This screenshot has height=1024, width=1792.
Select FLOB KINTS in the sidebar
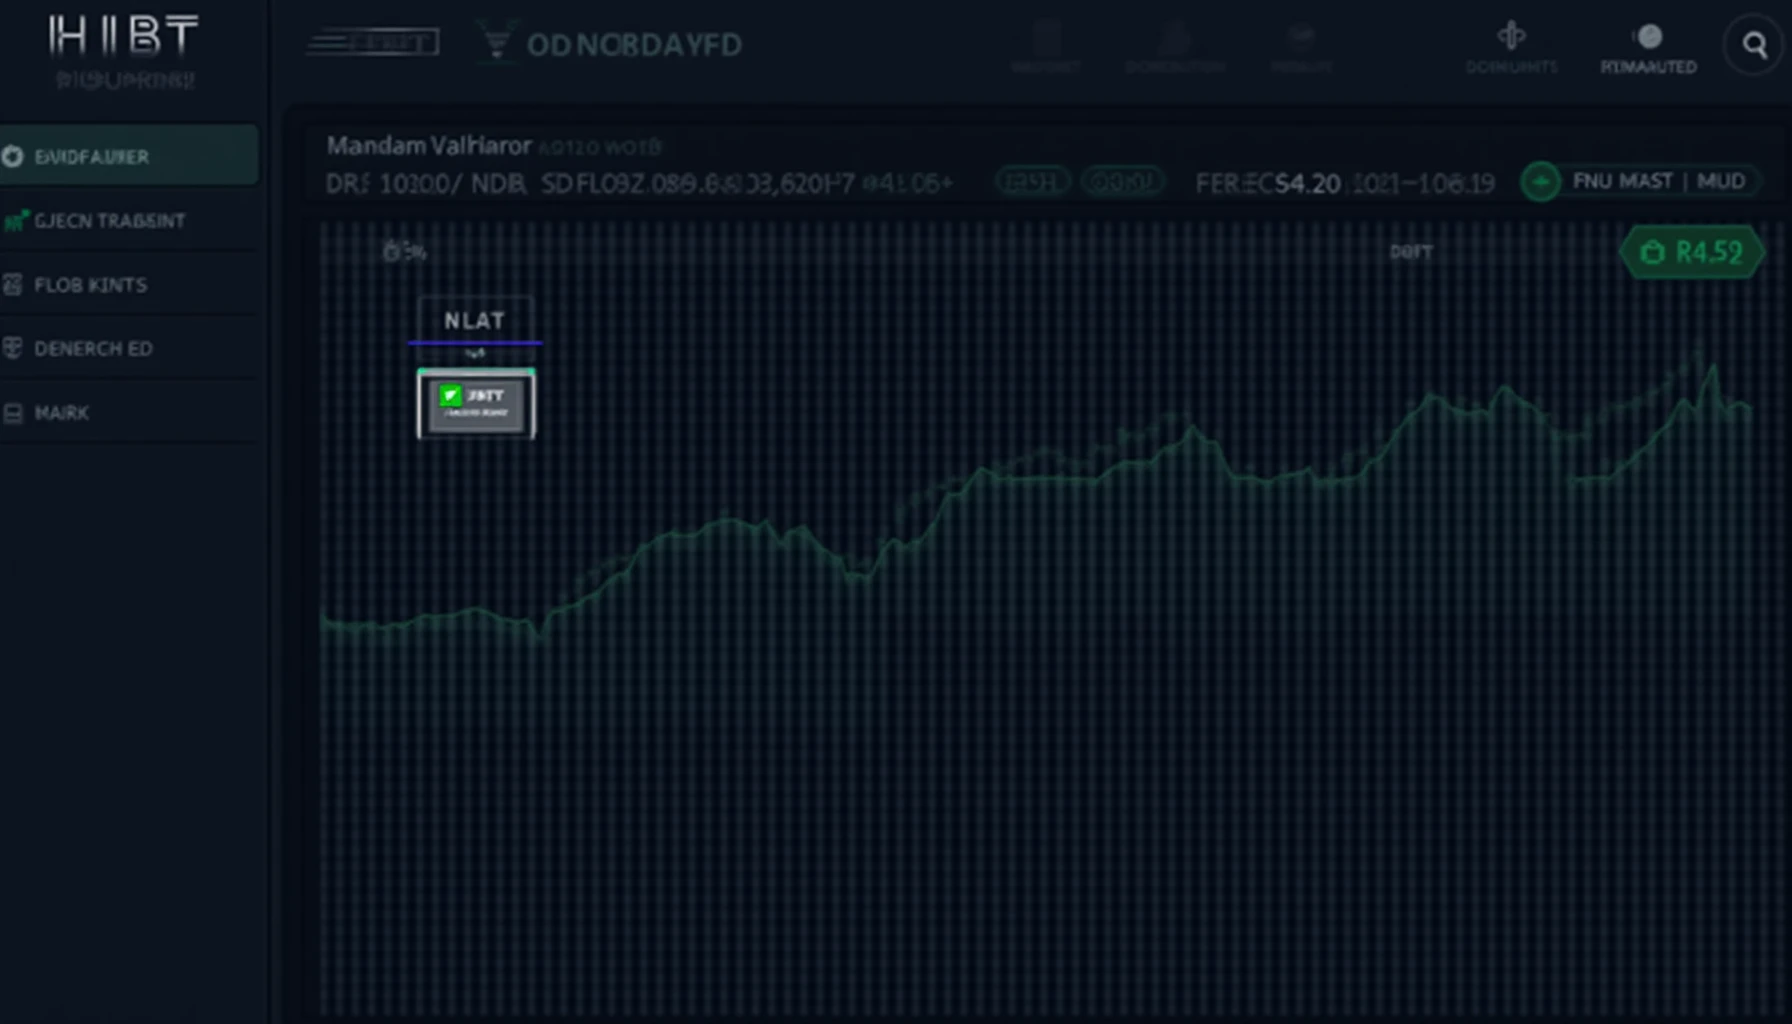(129, 285)
